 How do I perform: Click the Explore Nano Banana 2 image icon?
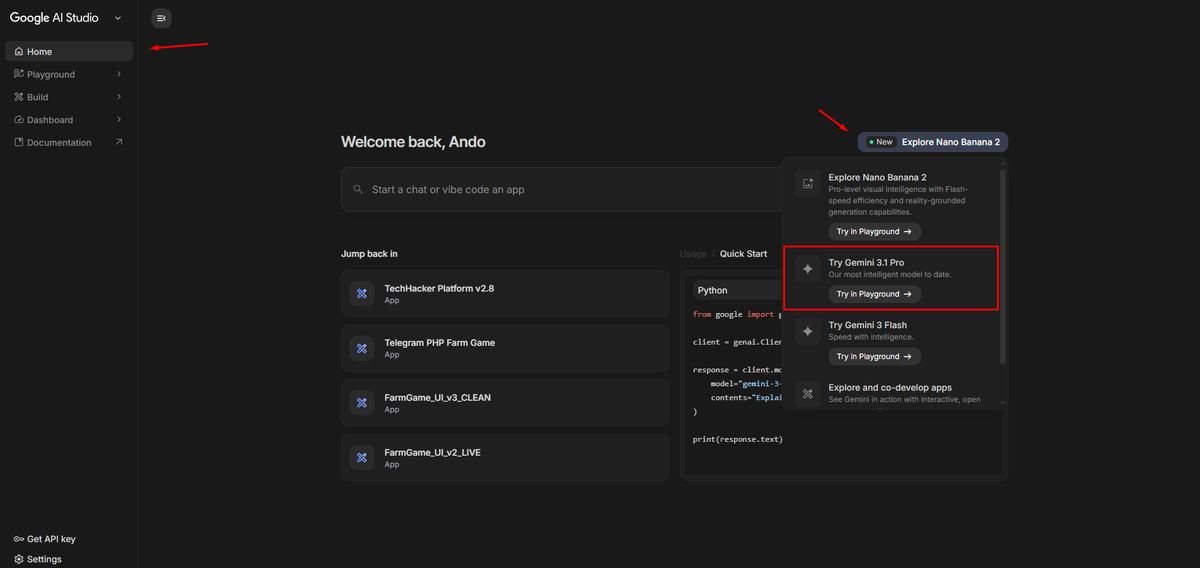tap(808, 184)
